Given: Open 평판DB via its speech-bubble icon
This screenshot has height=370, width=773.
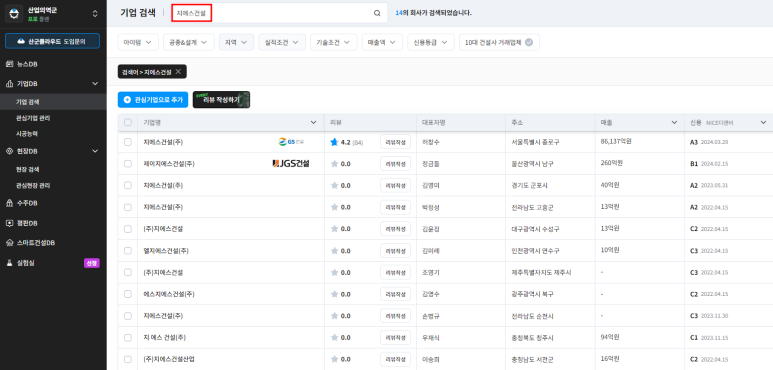Looking at the screenshot, I should 9,223.
